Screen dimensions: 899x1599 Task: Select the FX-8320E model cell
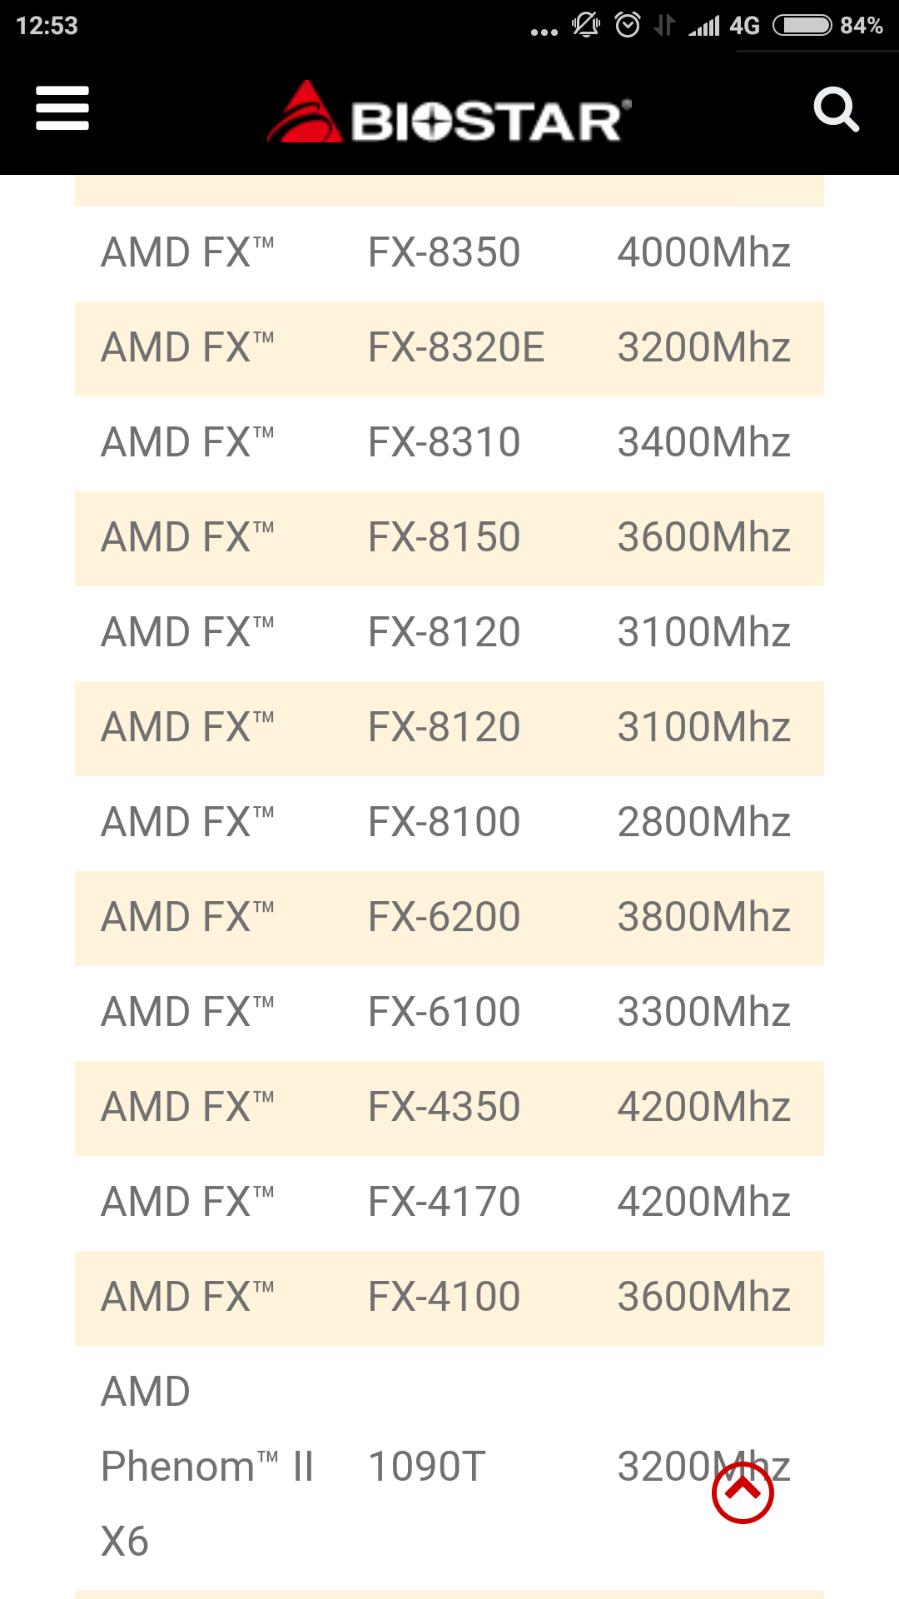tap(456, 348)
